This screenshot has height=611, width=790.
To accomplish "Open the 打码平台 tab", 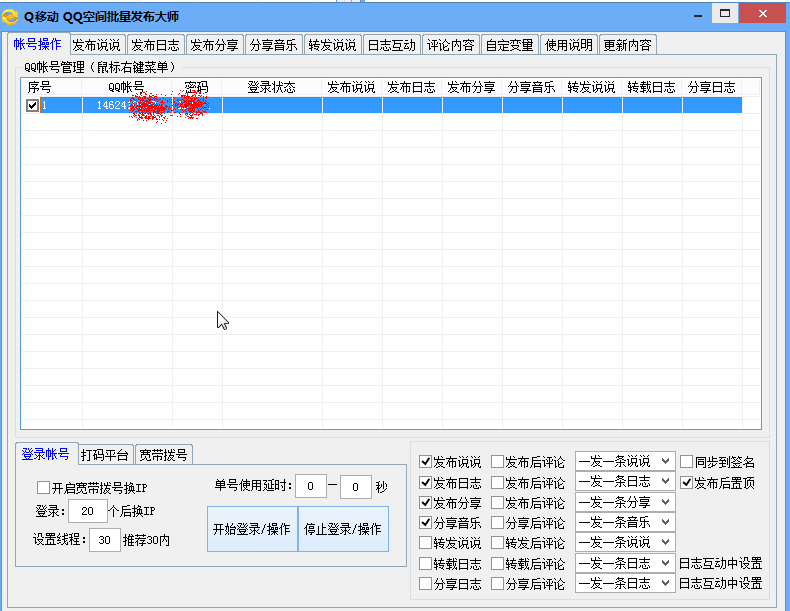I will (105, 455).
